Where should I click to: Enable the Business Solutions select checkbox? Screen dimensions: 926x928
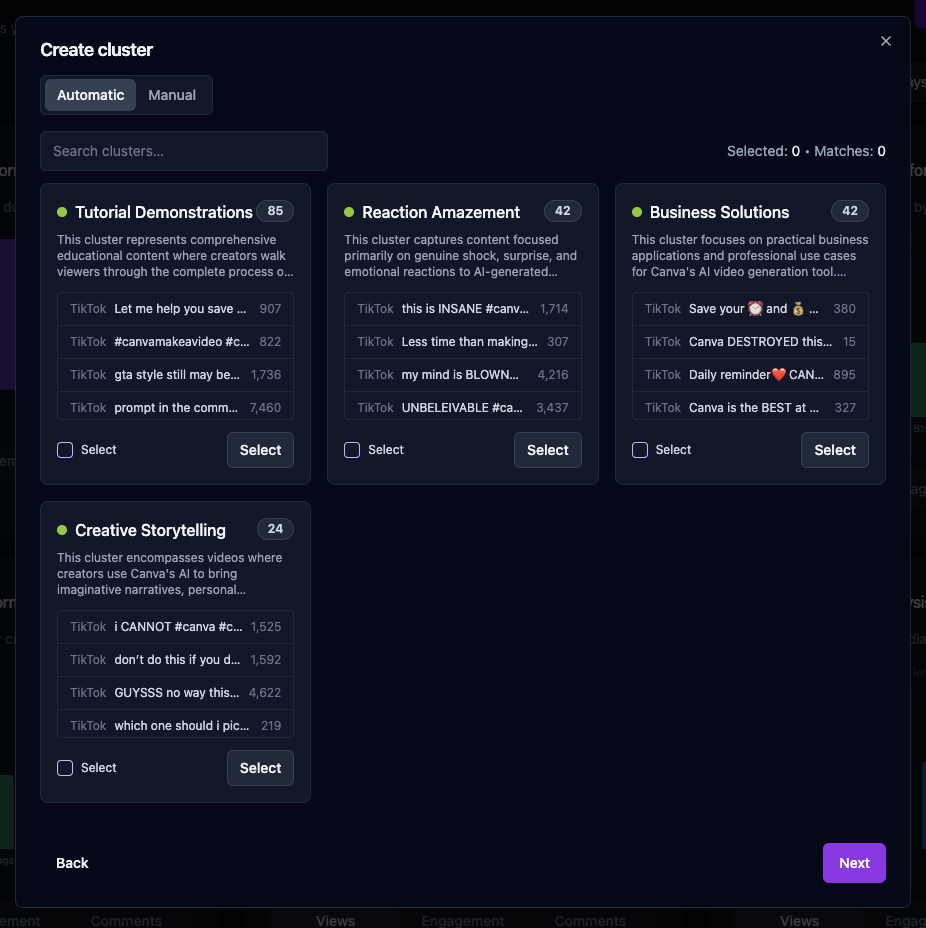[640, 450]
